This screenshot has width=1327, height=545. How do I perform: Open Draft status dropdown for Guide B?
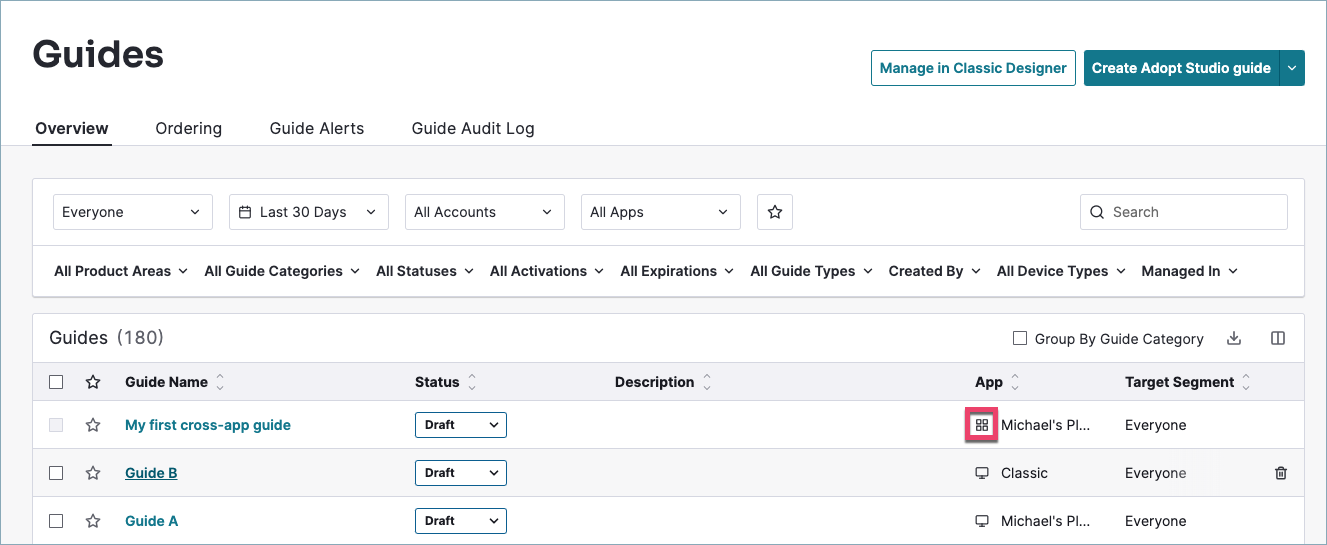pos(461,473)
